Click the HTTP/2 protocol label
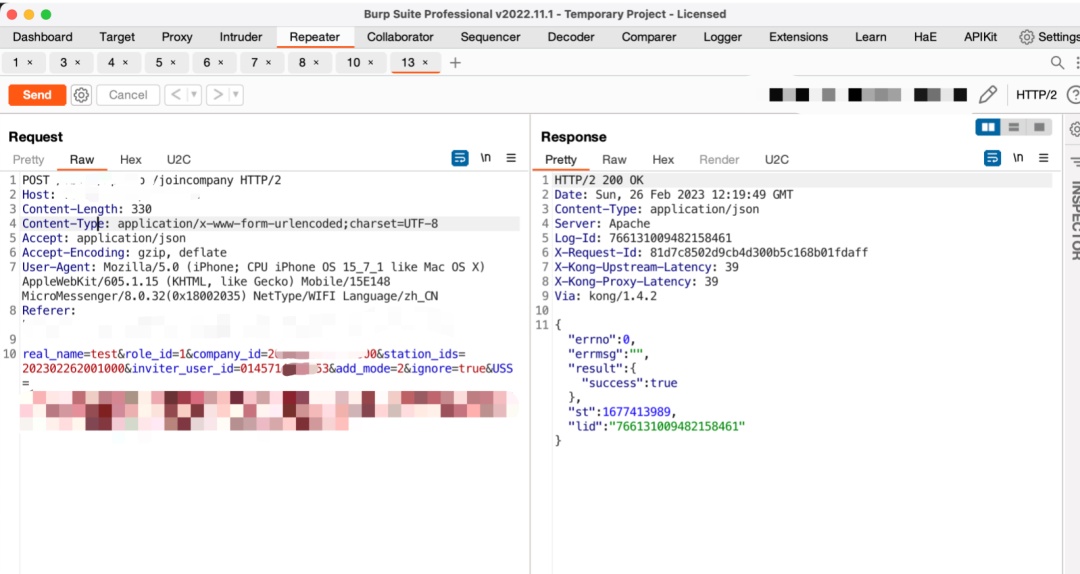 tap(1036, 95)
